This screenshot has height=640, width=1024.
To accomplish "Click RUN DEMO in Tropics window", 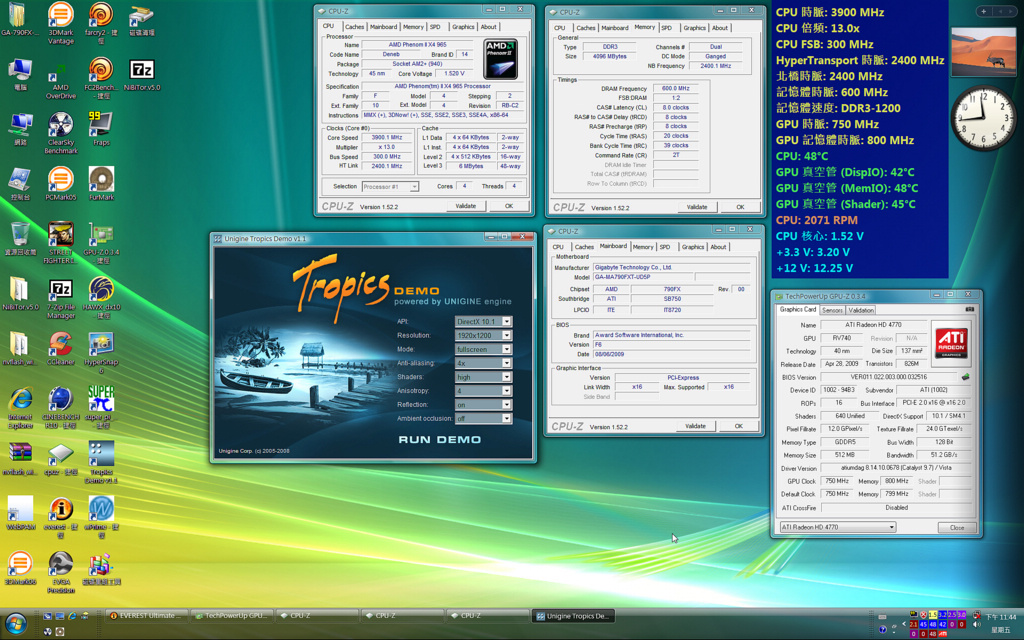I will (x=440, y=440).
